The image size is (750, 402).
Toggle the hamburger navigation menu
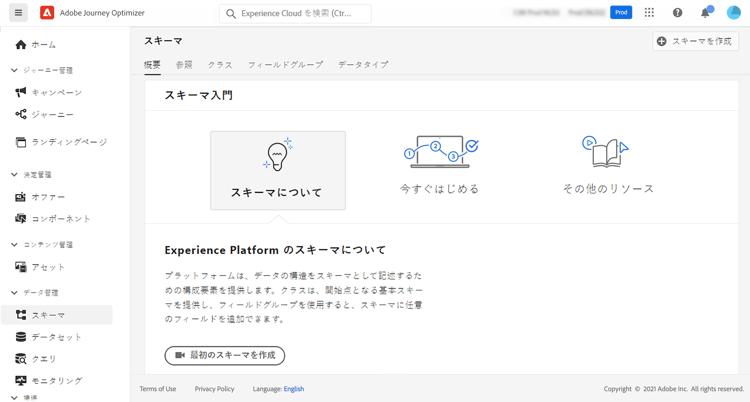tap(18, 13)
